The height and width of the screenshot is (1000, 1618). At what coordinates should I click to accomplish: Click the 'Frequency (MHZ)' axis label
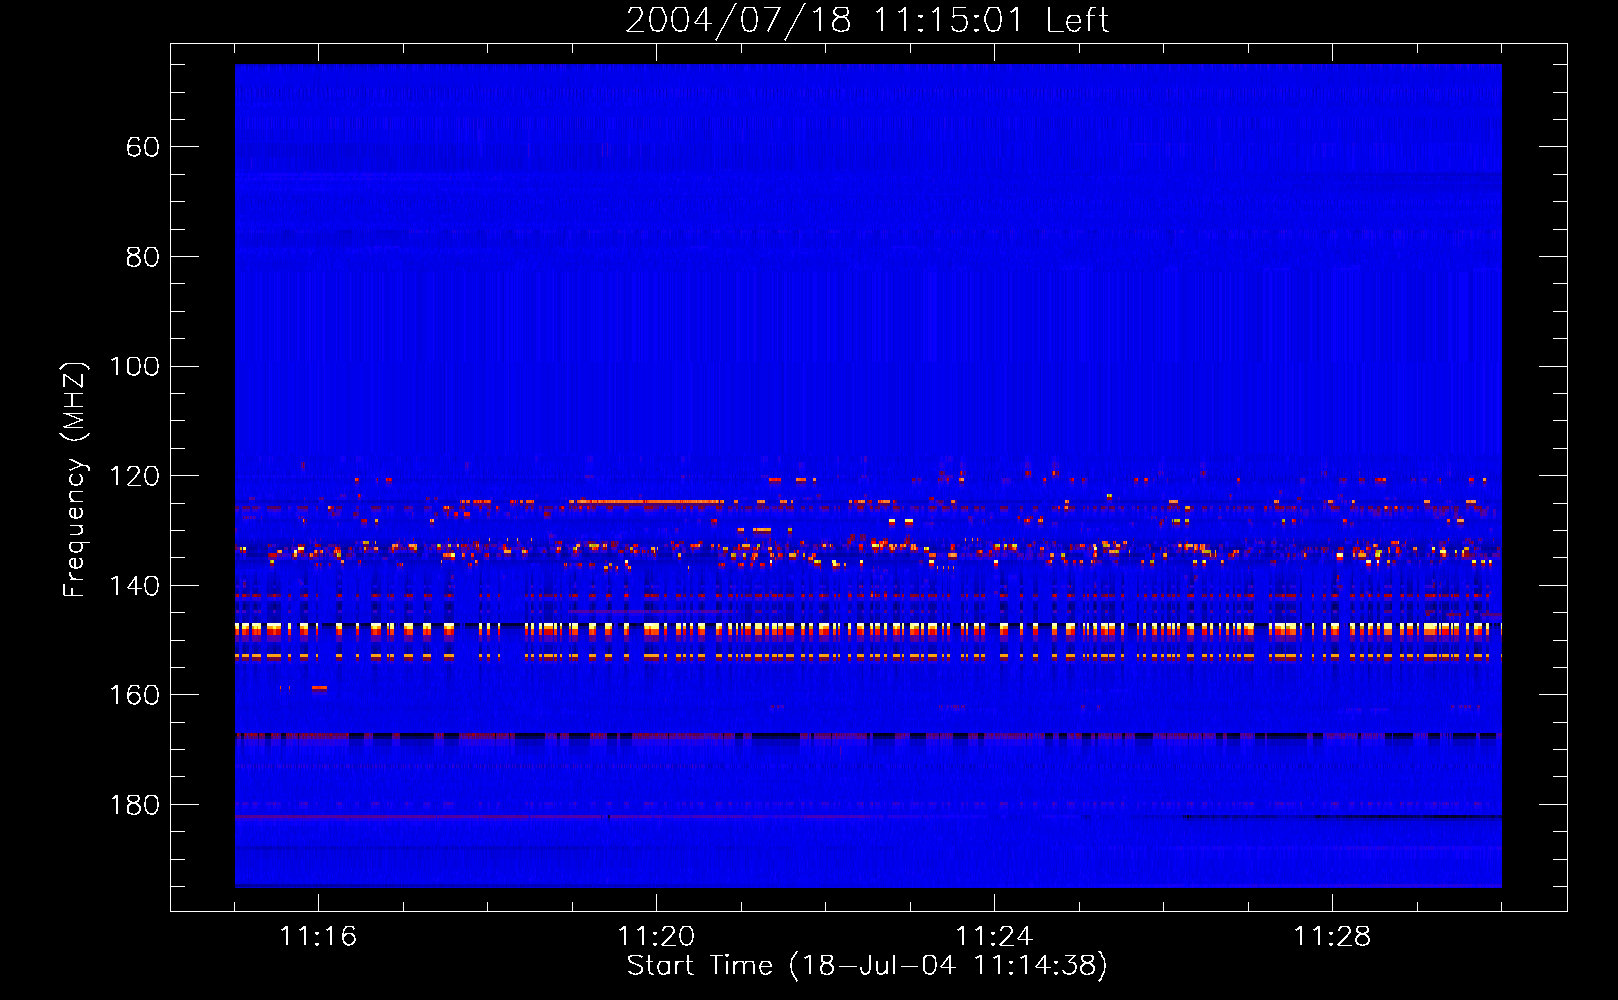point(75,479)
